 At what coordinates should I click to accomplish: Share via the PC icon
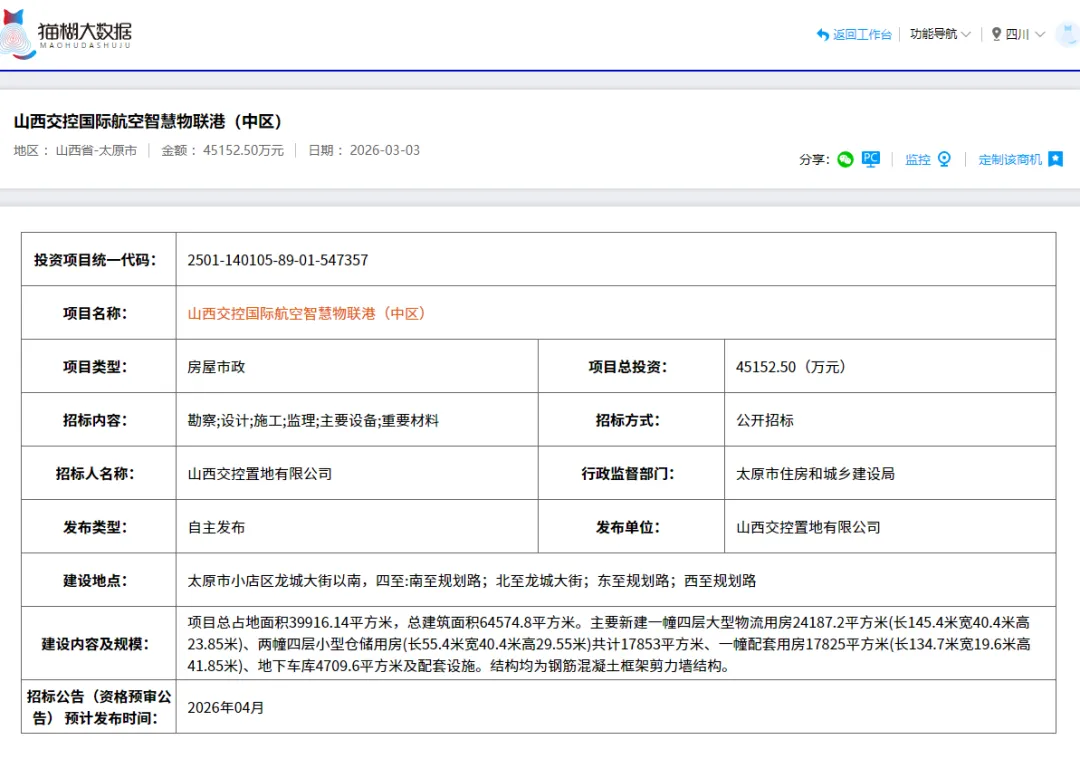pos(871,160)
